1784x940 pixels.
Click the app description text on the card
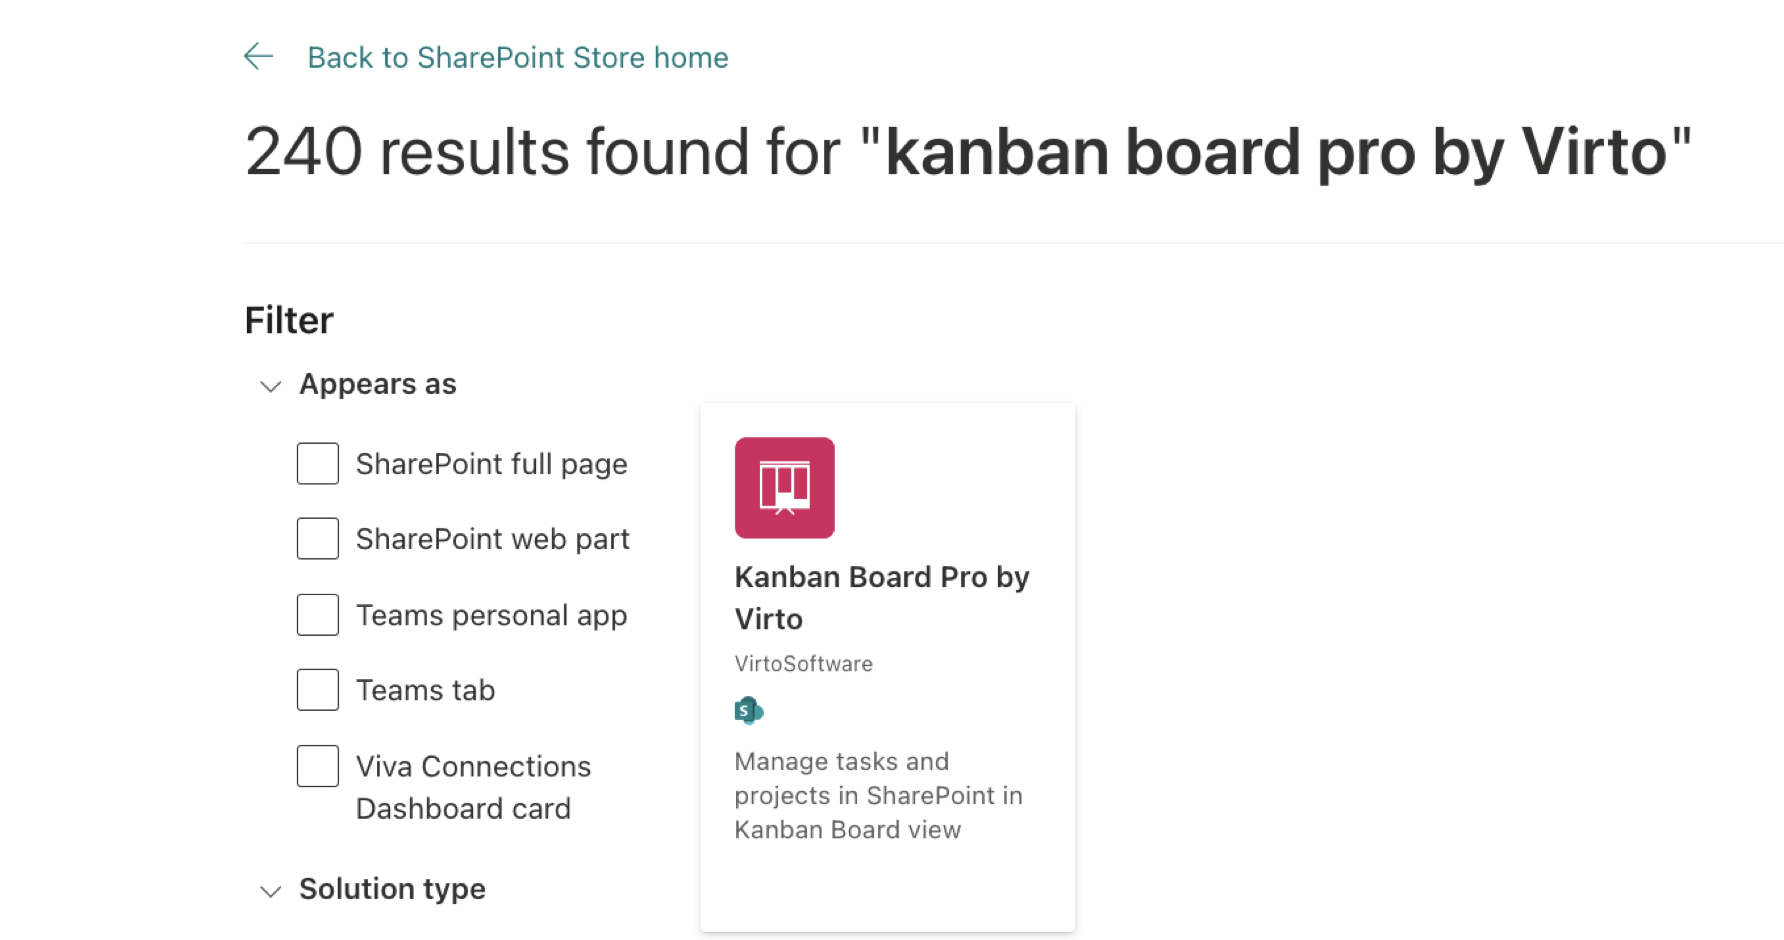pos(878,795)
